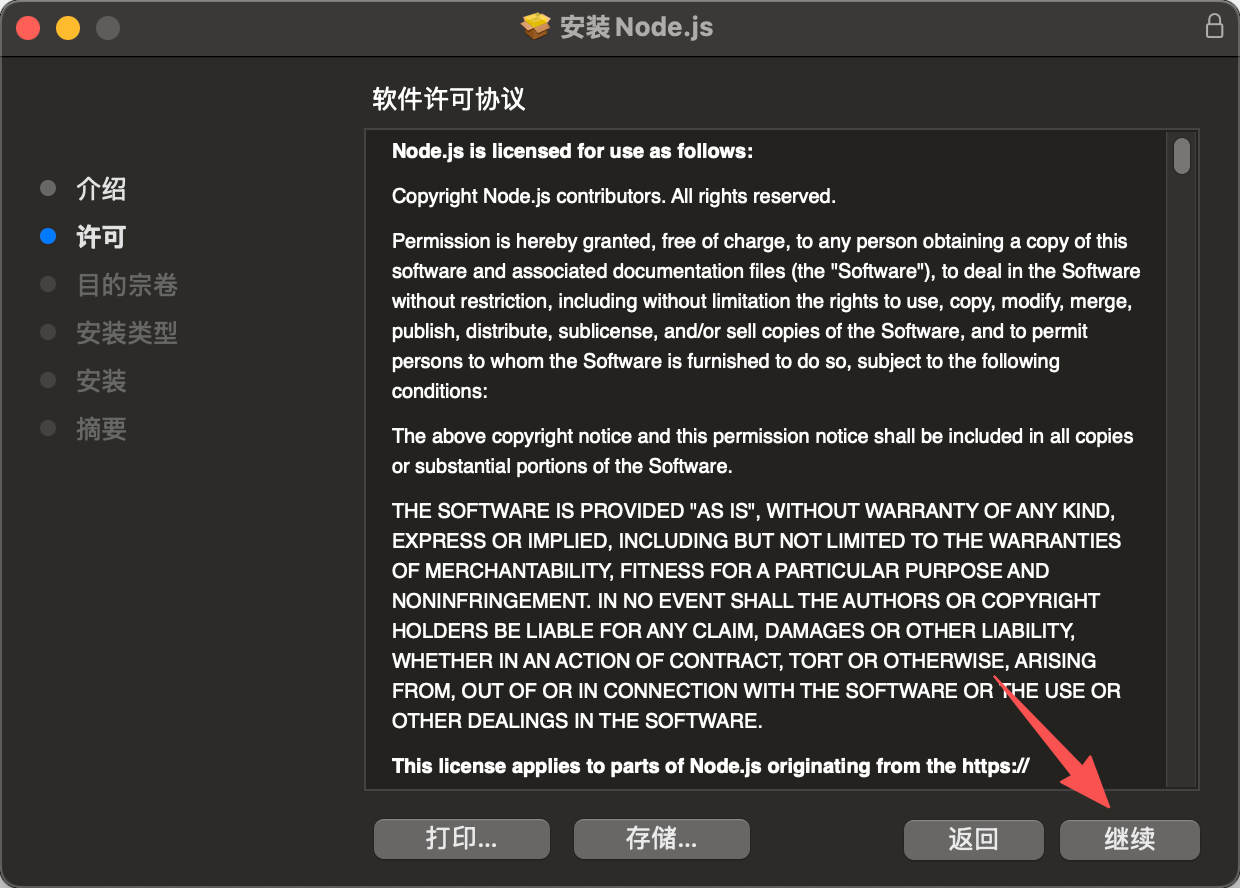The width and height of the screenshot is (1240, 888).
Task: Continue to next step with 继续
Action: click(x=1130, y=839)
